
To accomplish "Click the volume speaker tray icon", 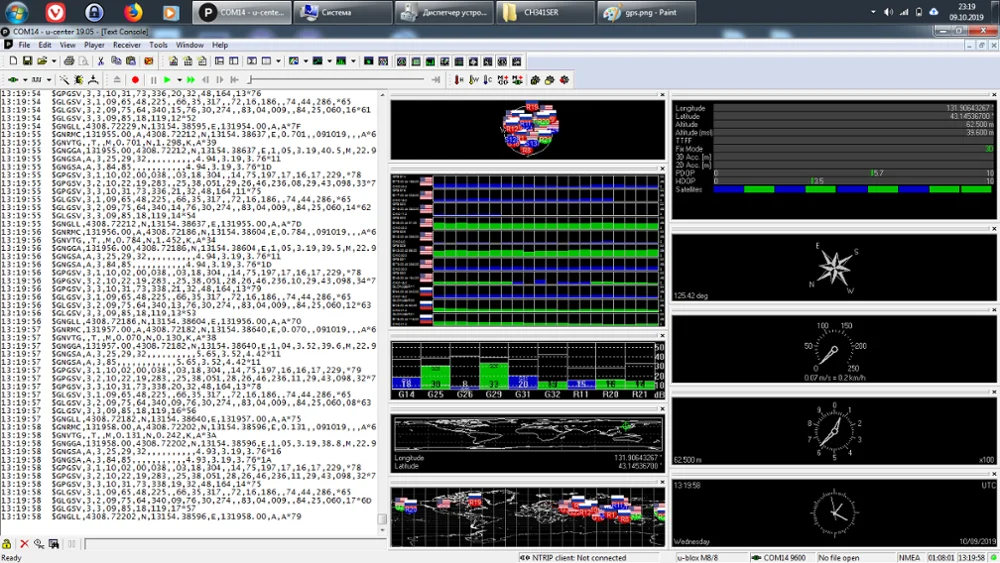I will tap(888, 12).
